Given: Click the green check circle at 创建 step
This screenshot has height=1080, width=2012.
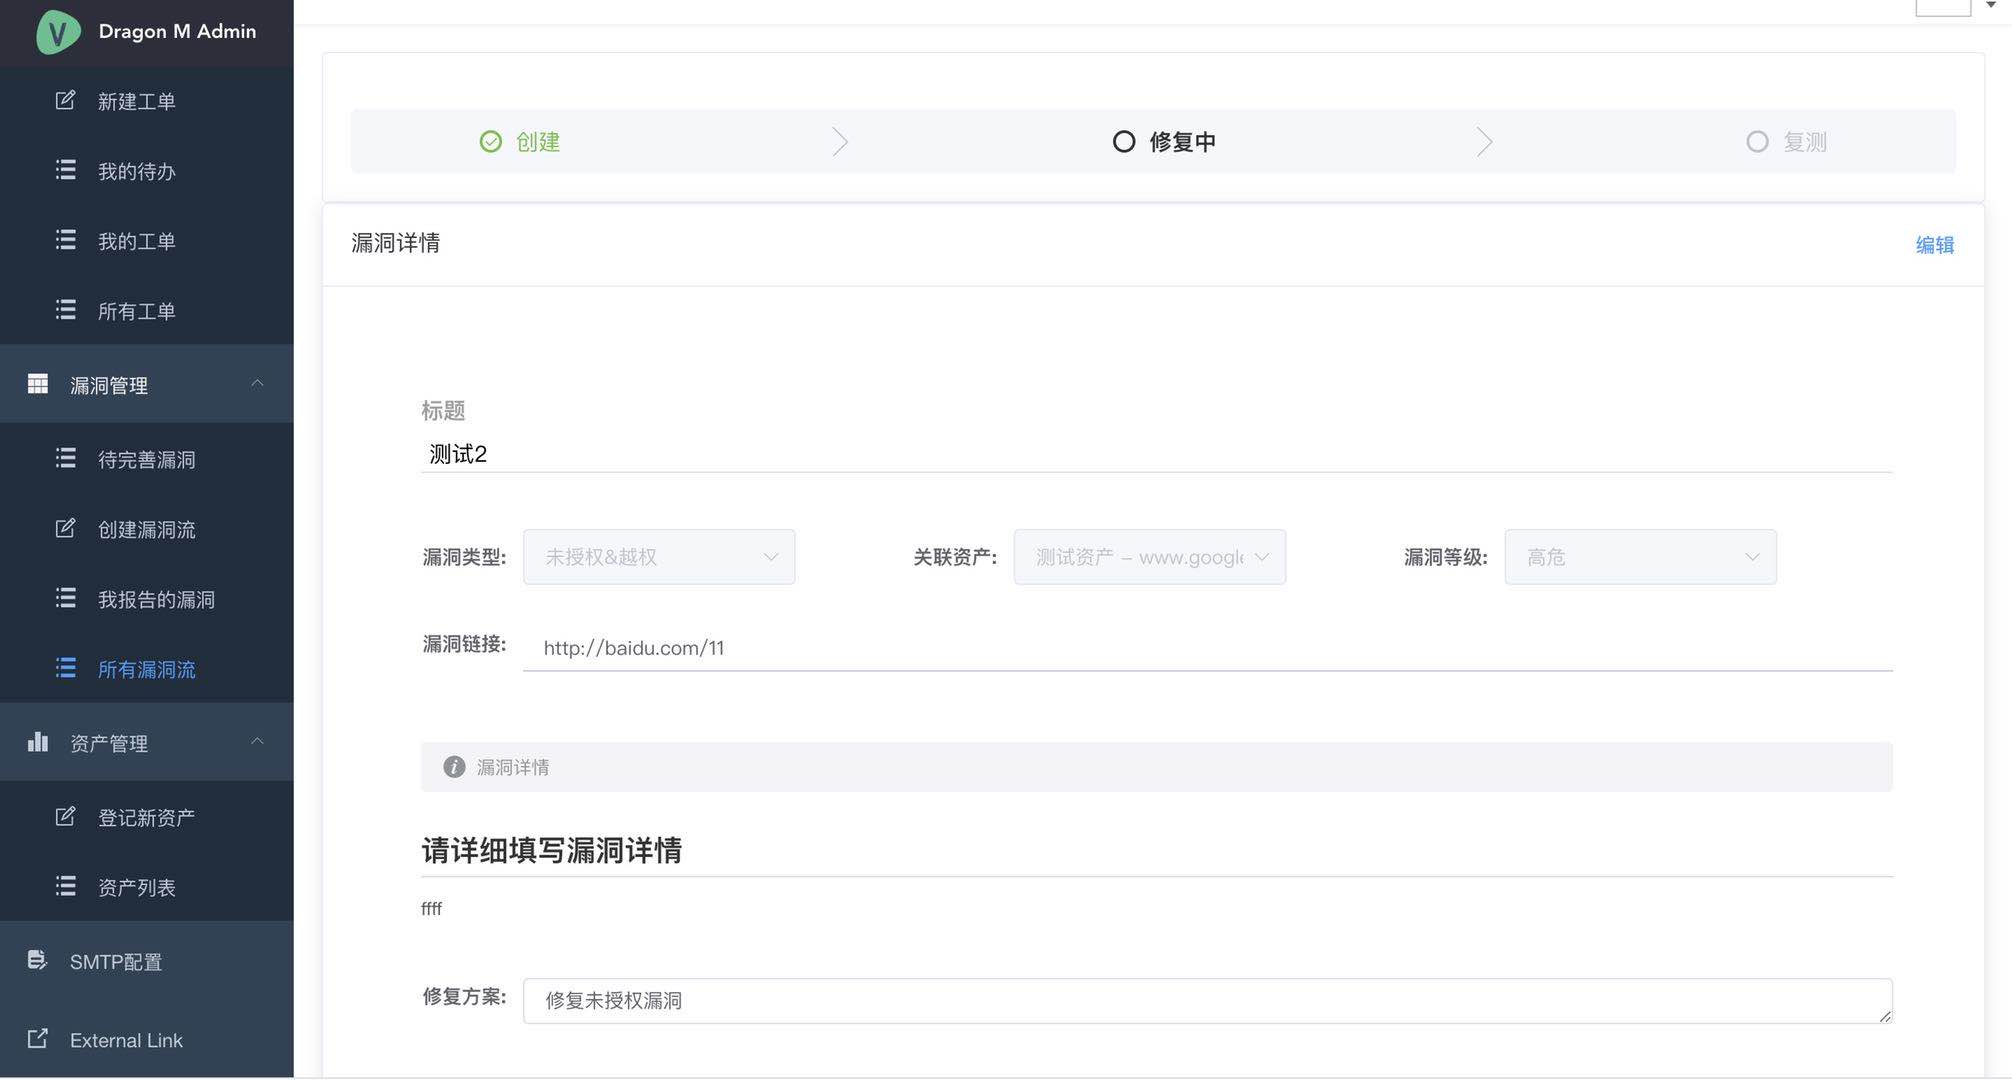Looking at the screenshot, I should (x=490, y=142).
